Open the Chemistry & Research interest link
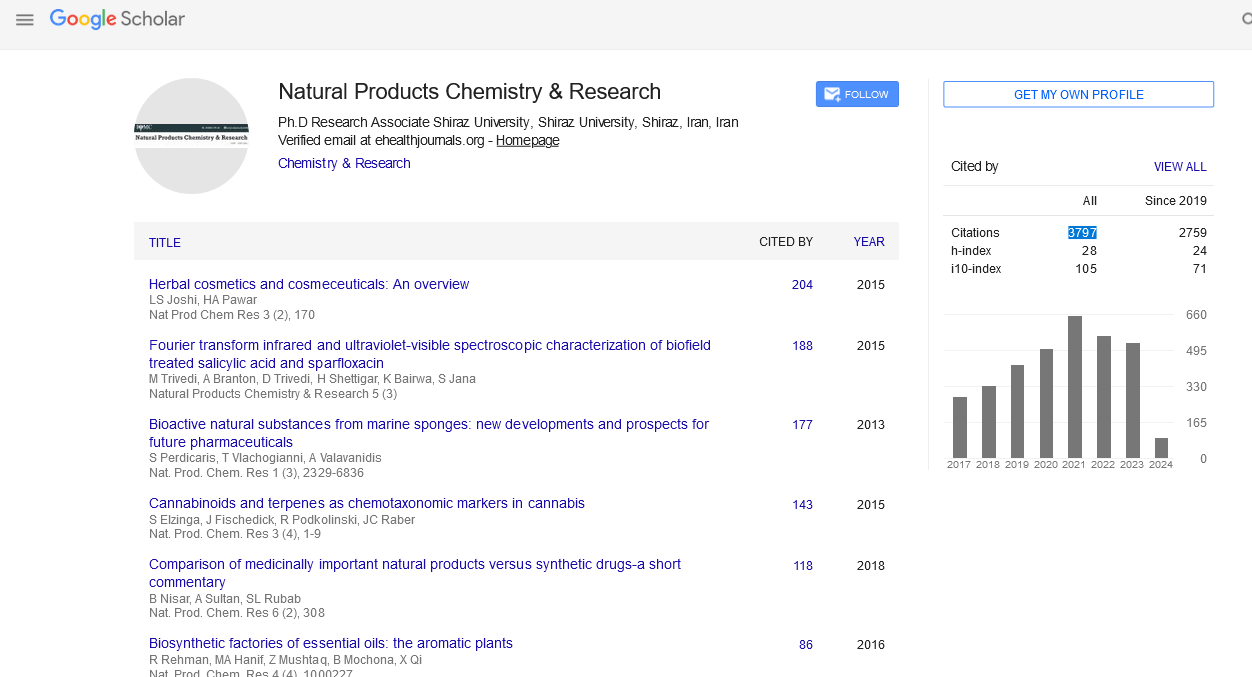This screenshot has width=1252, height=677. point(344,163)
